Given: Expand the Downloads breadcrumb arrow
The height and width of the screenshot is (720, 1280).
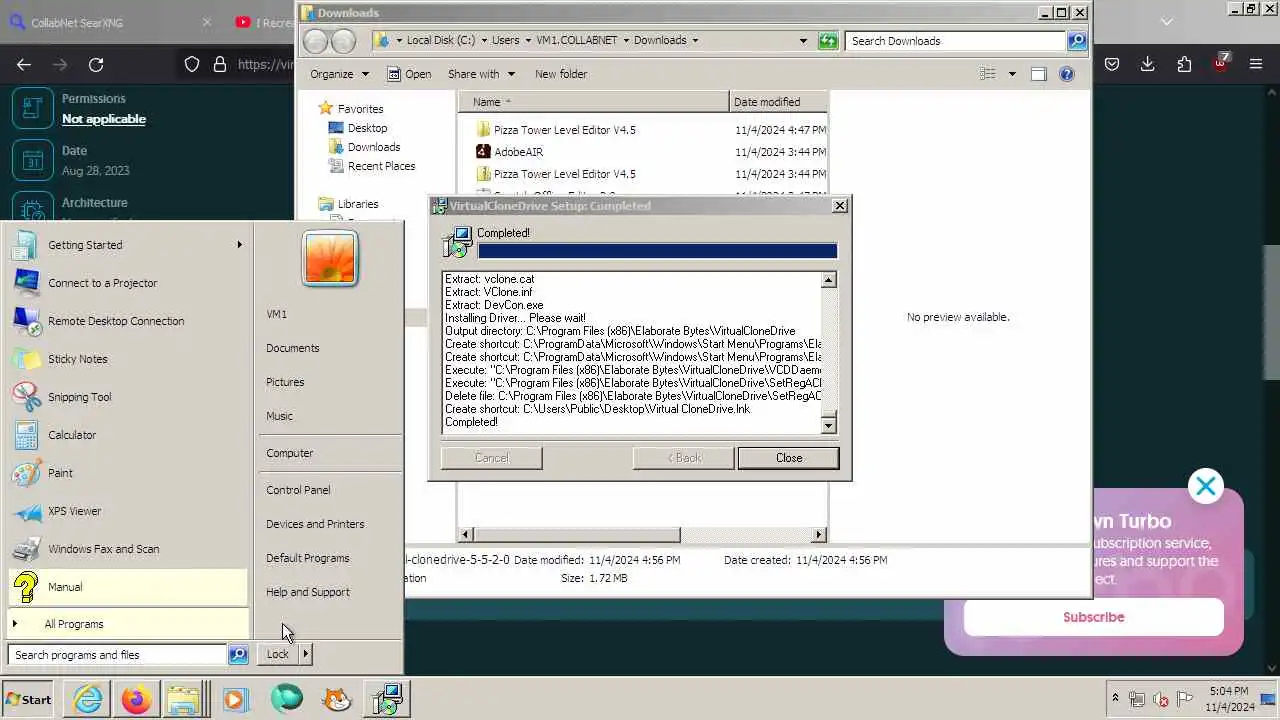Looking at the screenshot, I should tap(695, 41).
